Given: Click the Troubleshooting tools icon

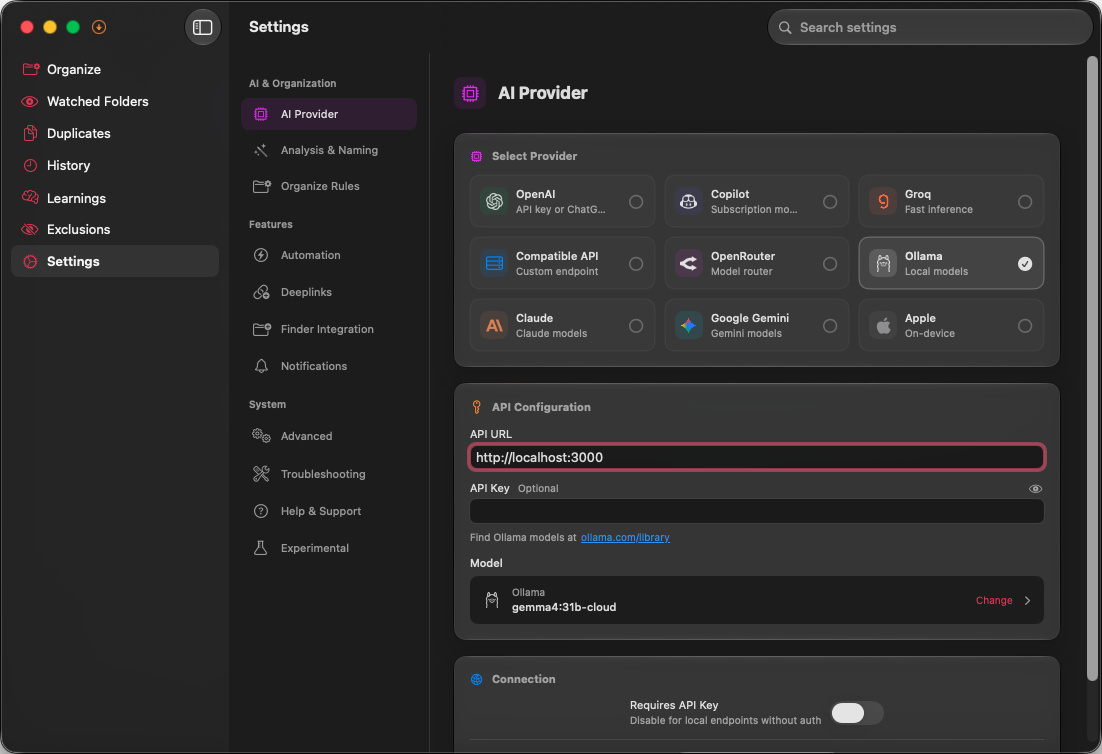Looking at the screenshot, I should click(261, 474).
